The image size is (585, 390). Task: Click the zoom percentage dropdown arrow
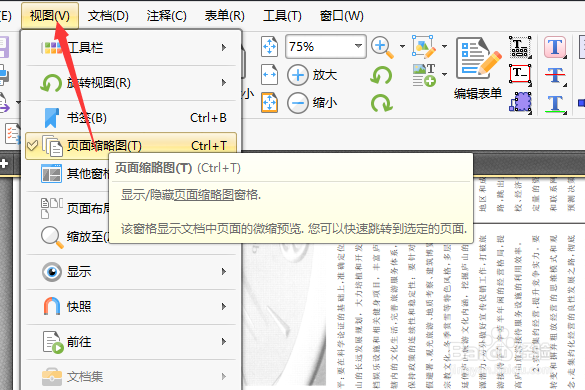click(x=359, y=46)
